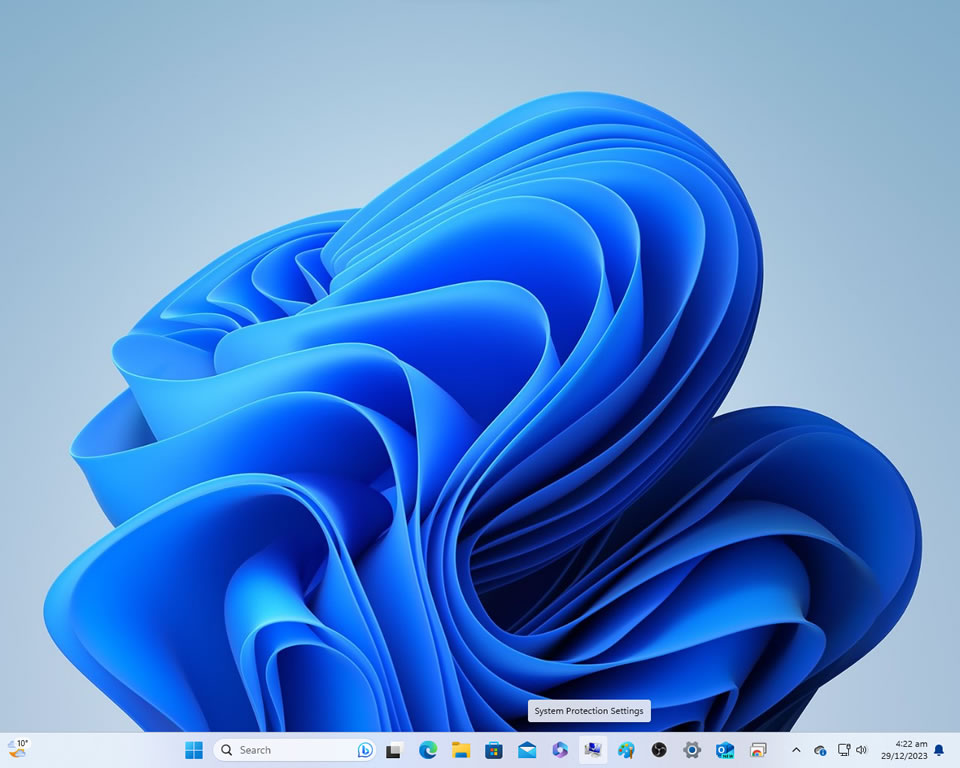Open Task View from taskbar
This screenshot has height=768, width=960.
pos(394,750)
